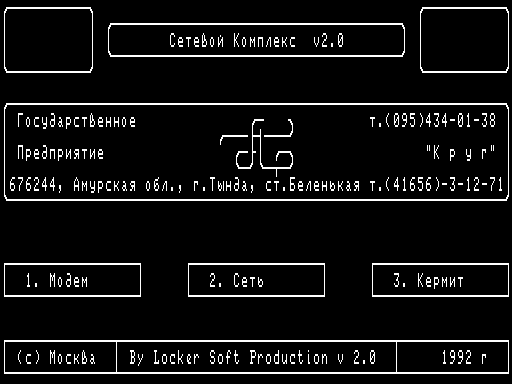This screenshot has width=512, height=384.
Task: Click the г.Тында city text
Action: (224, 185)
